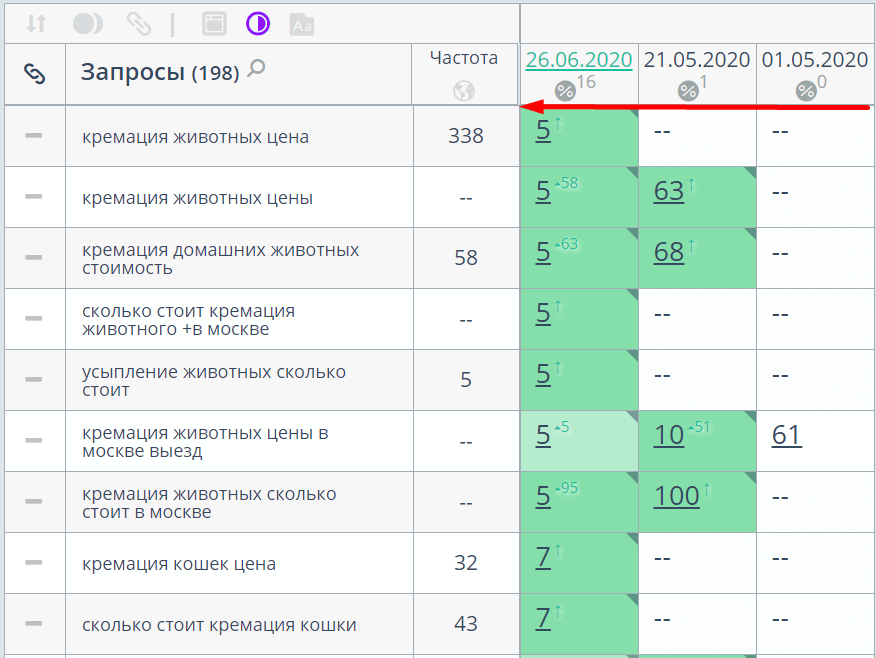The image size is (876, 658).
Task: Click the Запросы (198) column header
Action: [x=160, y=72]
